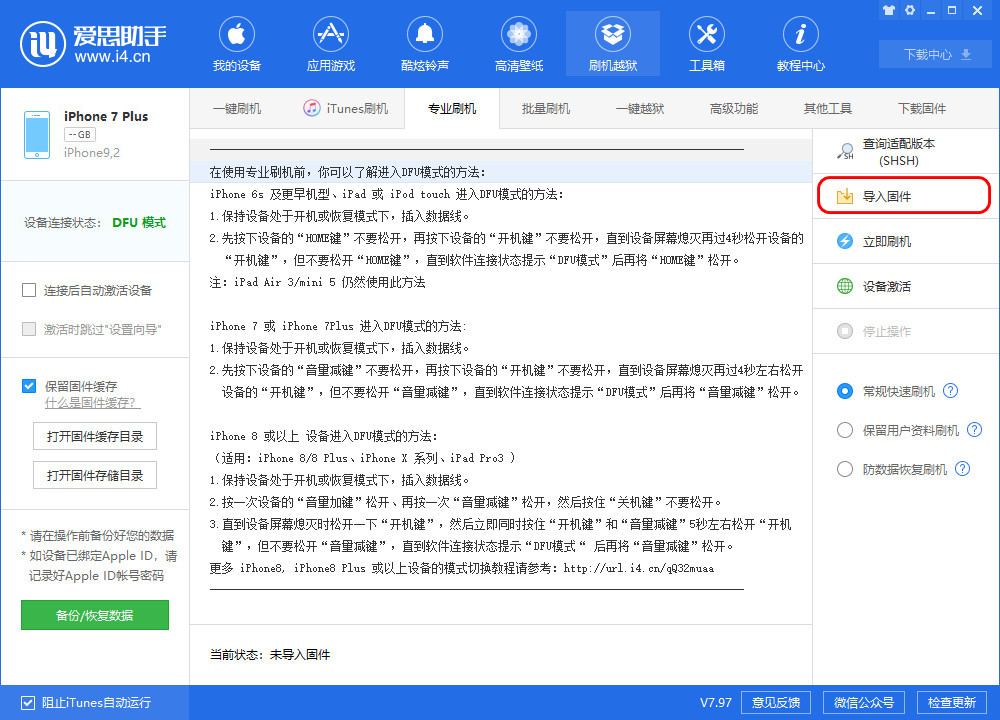Open the settings gear in the title bar
Screen dimensions: 1000x720
tap(909, 10)
